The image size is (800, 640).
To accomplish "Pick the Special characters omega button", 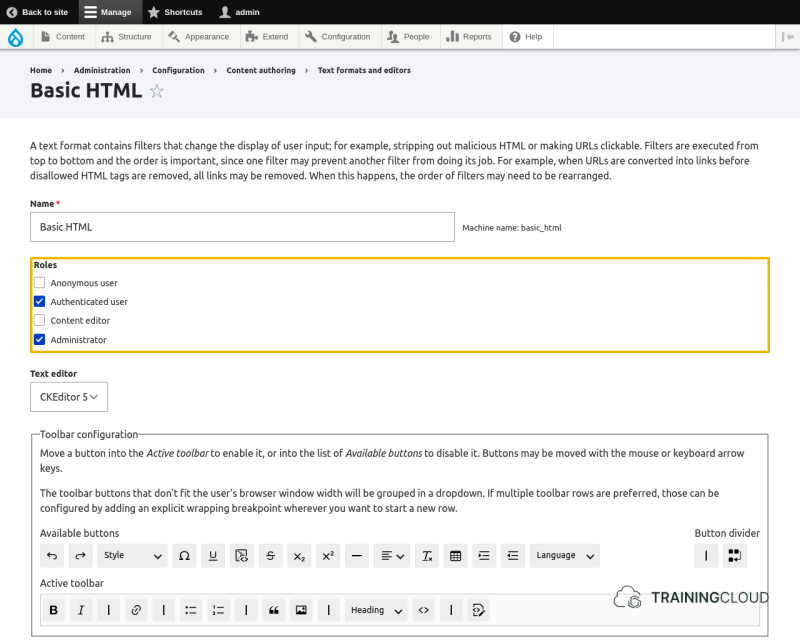I will point(184,555).
